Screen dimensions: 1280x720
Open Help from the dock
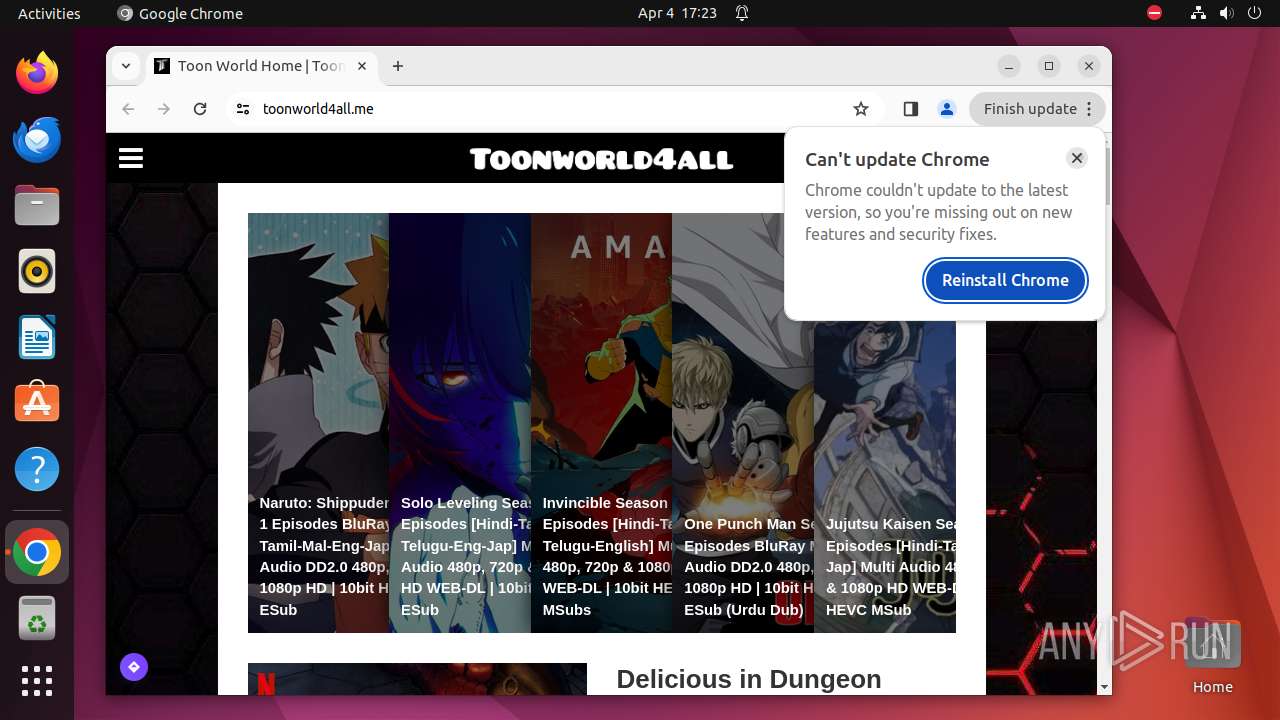pyautogui.click(x=37, y=469)
